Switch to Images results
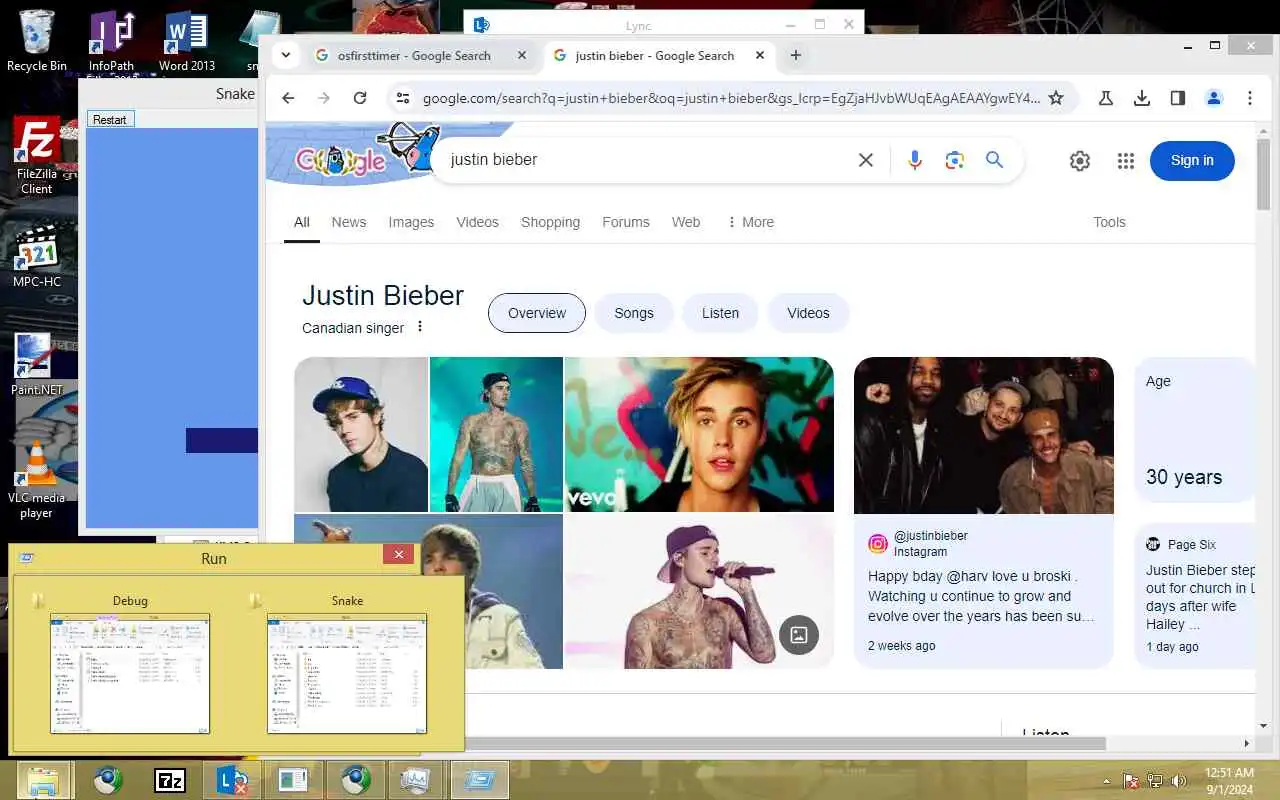 [x=411, y=222]
